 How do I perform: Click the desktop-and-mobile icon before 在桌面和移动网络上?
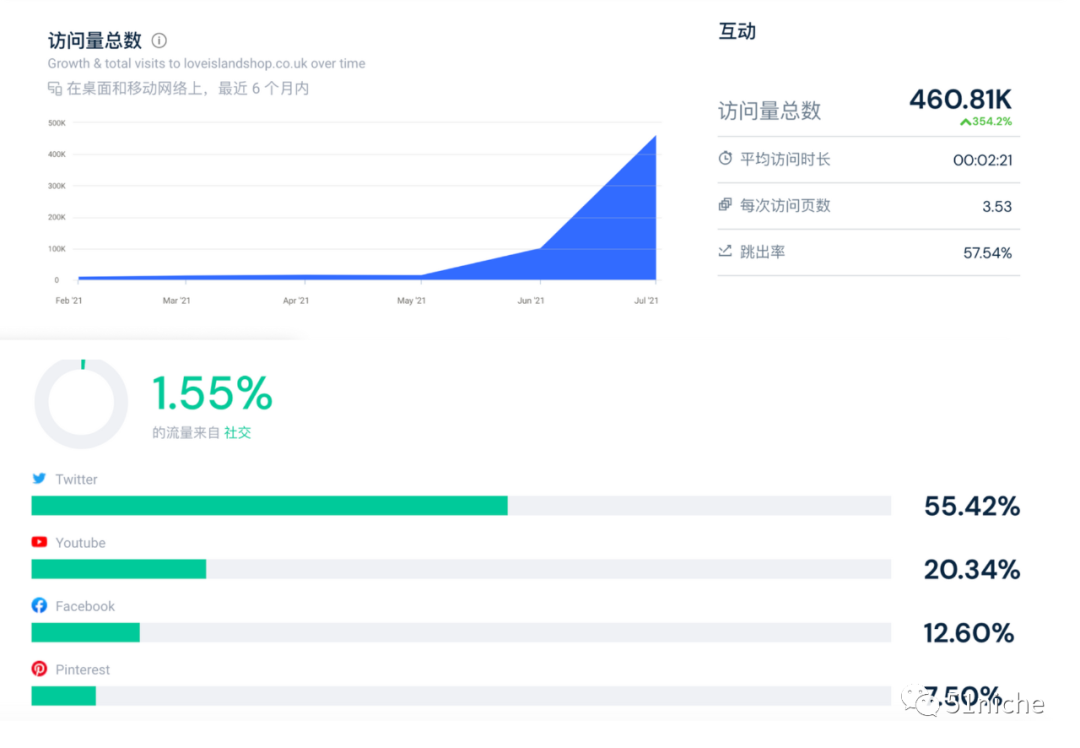pos(55,88)
